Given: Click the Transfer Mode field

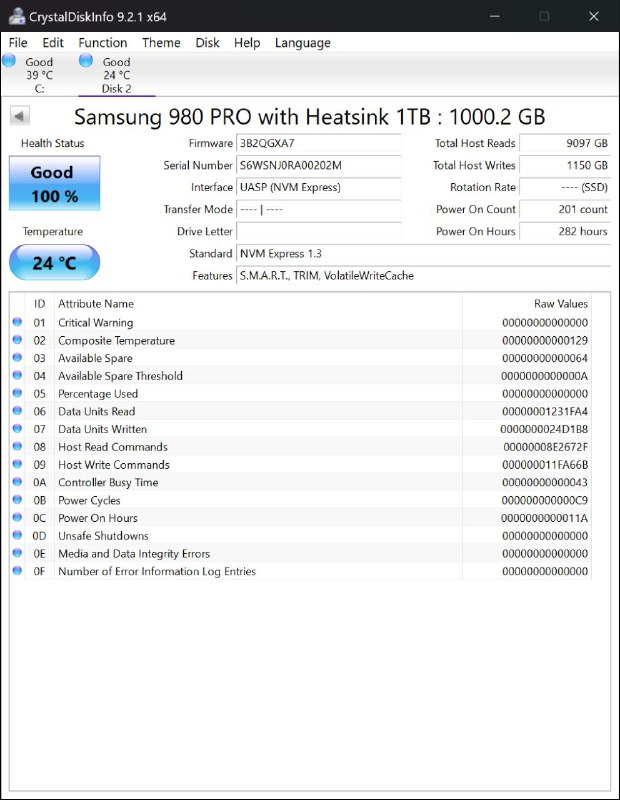Looking at the screenshot, I should (x=318, y=209).
